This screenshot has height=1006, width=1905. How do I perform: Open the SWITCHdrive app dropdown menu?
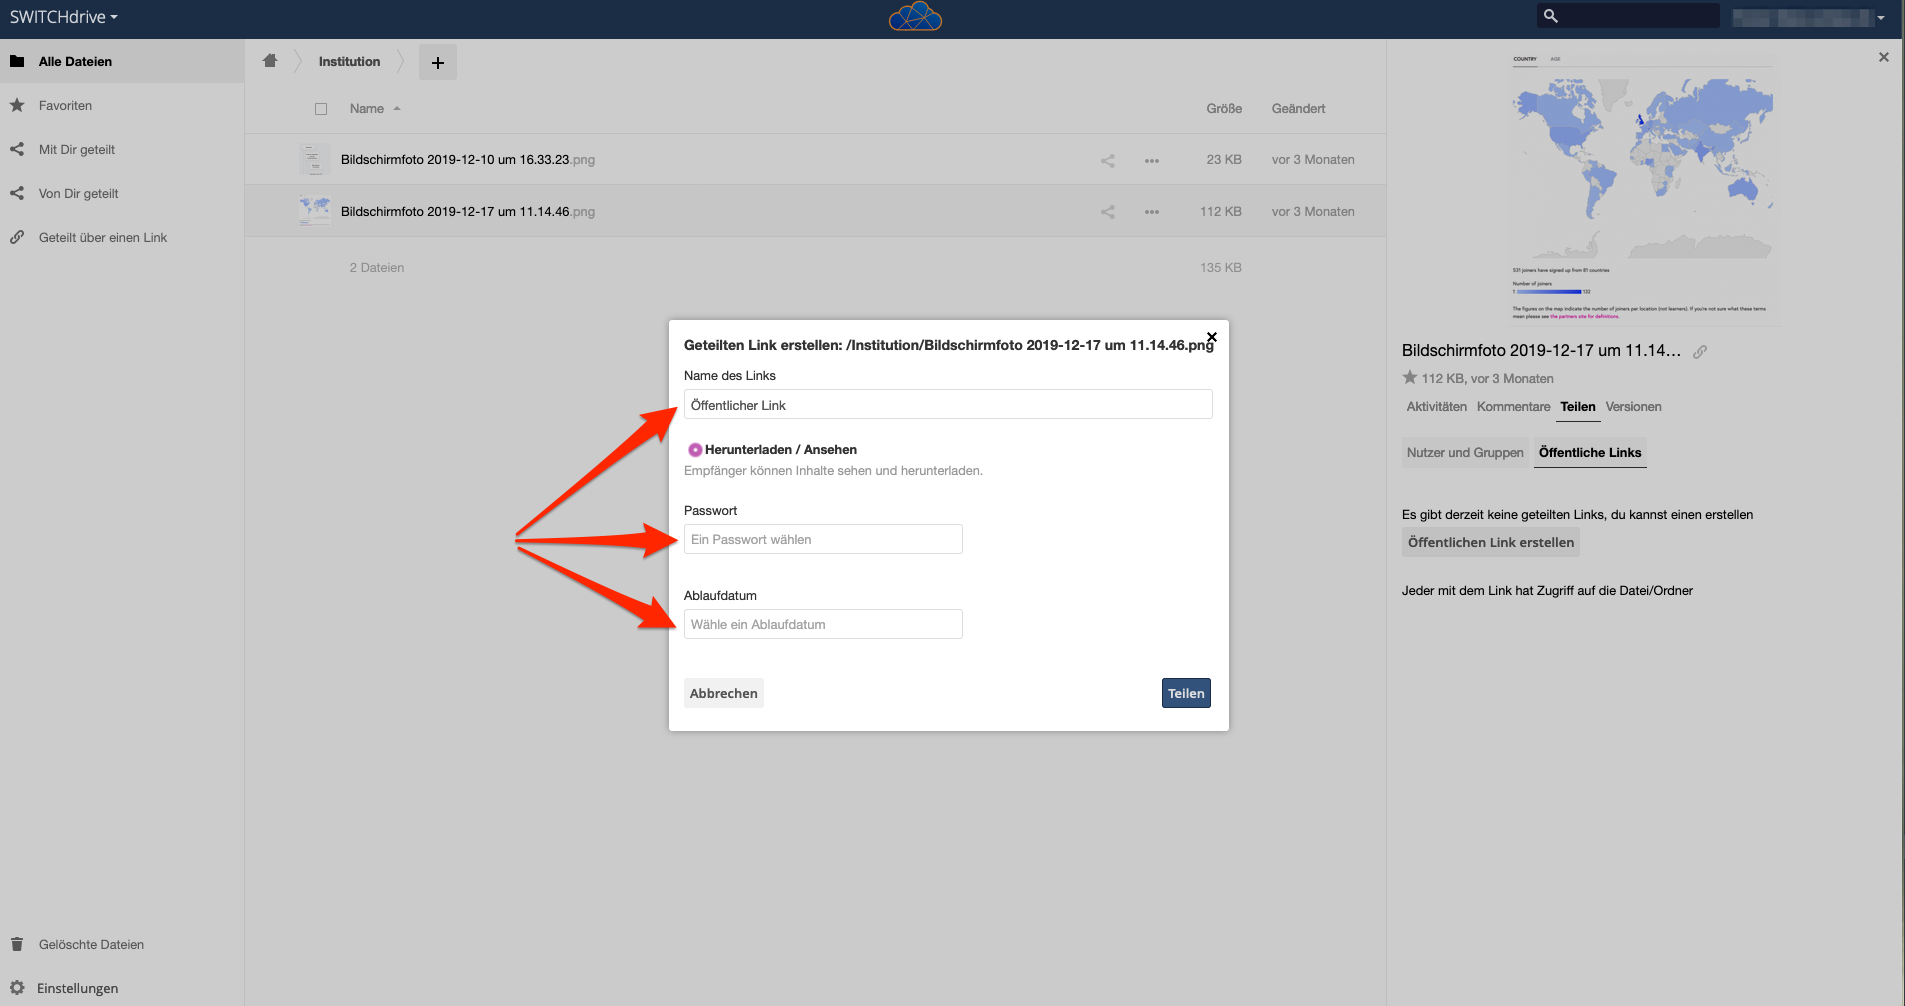(x=64, y=17)
